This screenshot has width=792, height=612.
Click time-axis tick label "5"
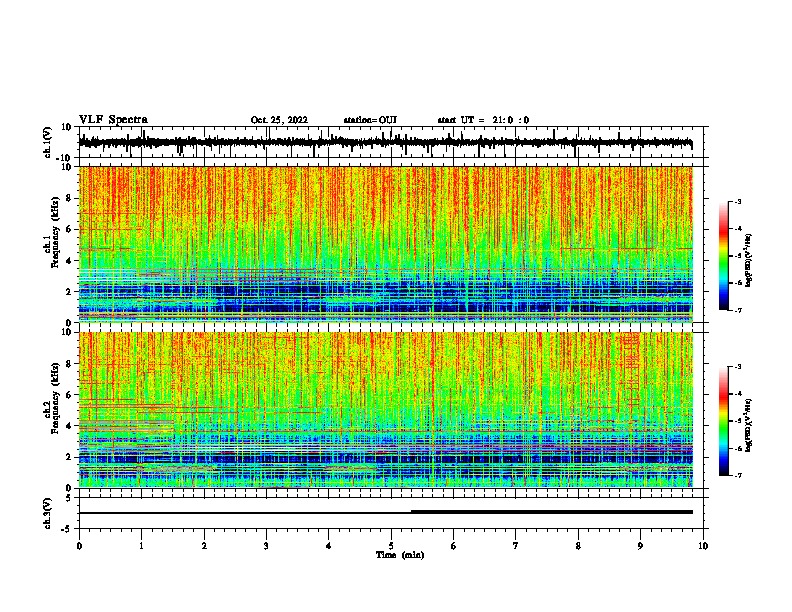[391, 546]
